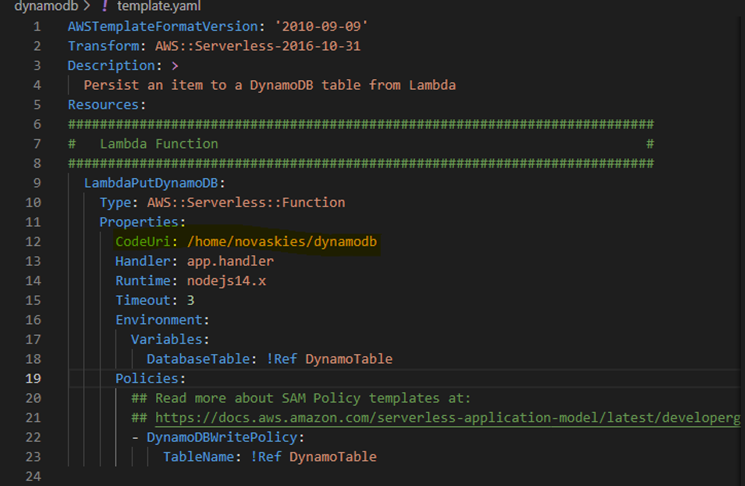Image resolution: width=745 pixels, height=486 pixels.
Task: Click on nodejs14.x runtime value
Action: click(227, 281)
